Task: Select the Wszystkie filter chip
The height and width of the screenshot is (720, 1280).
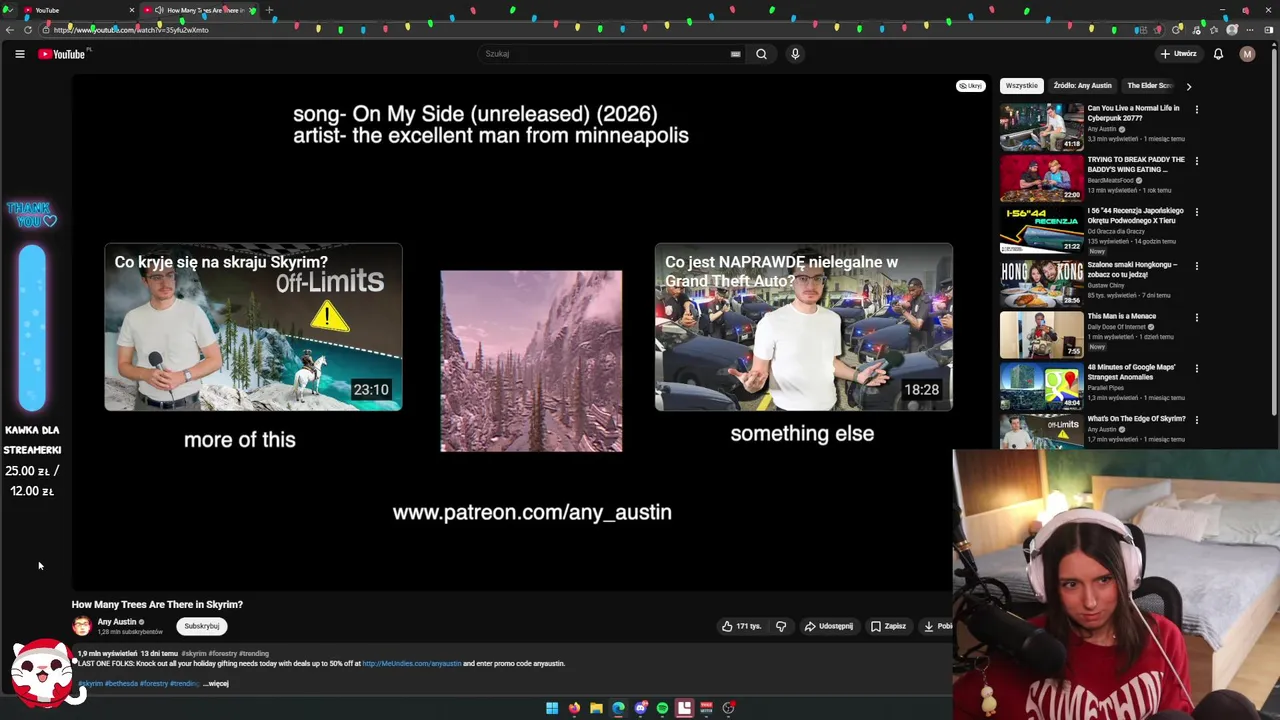Action: [x=1022, y=86]
